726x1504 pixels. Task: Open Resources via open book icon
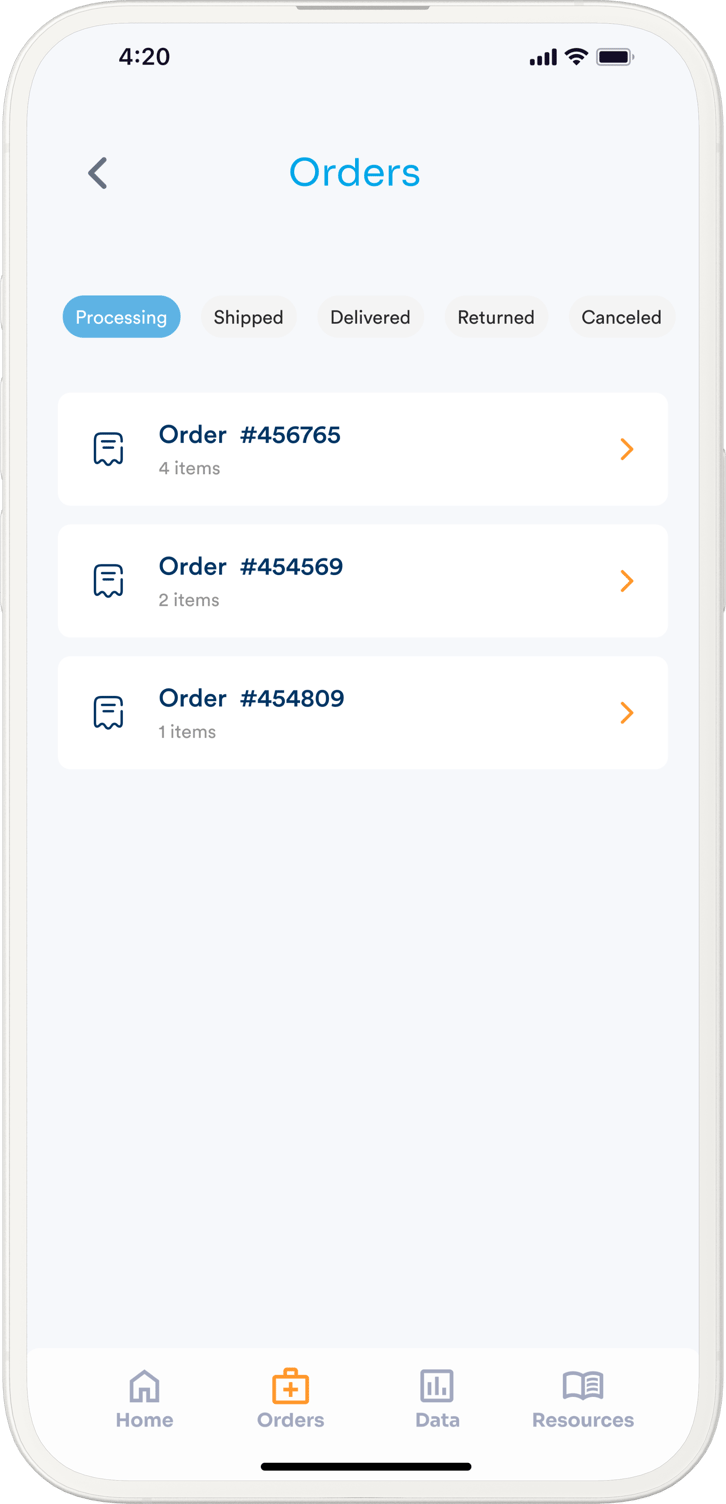click(583, 1387)
